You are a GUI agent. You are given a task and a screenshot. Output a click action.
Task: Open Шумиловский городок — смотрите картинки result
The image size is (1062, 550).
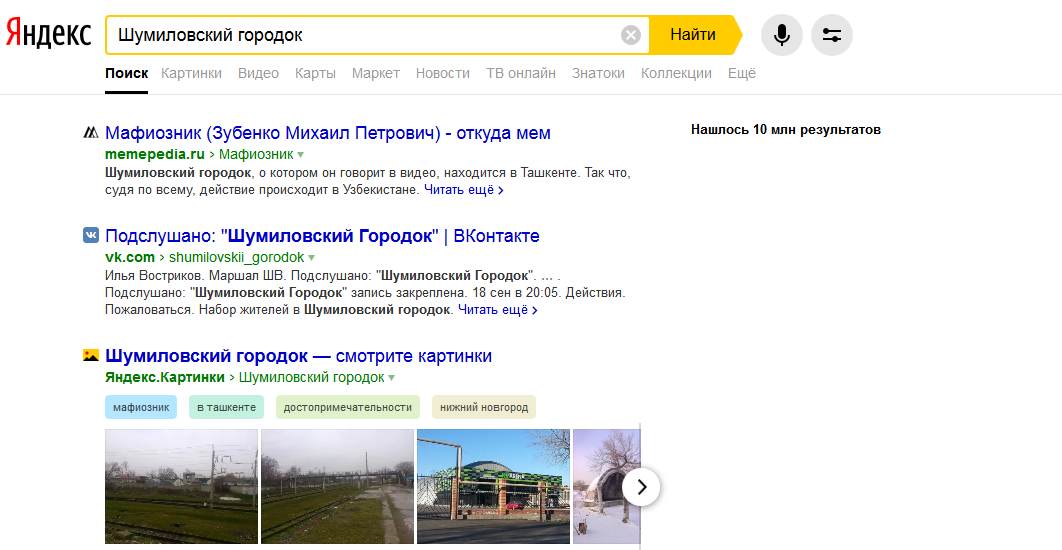[299, 356]
